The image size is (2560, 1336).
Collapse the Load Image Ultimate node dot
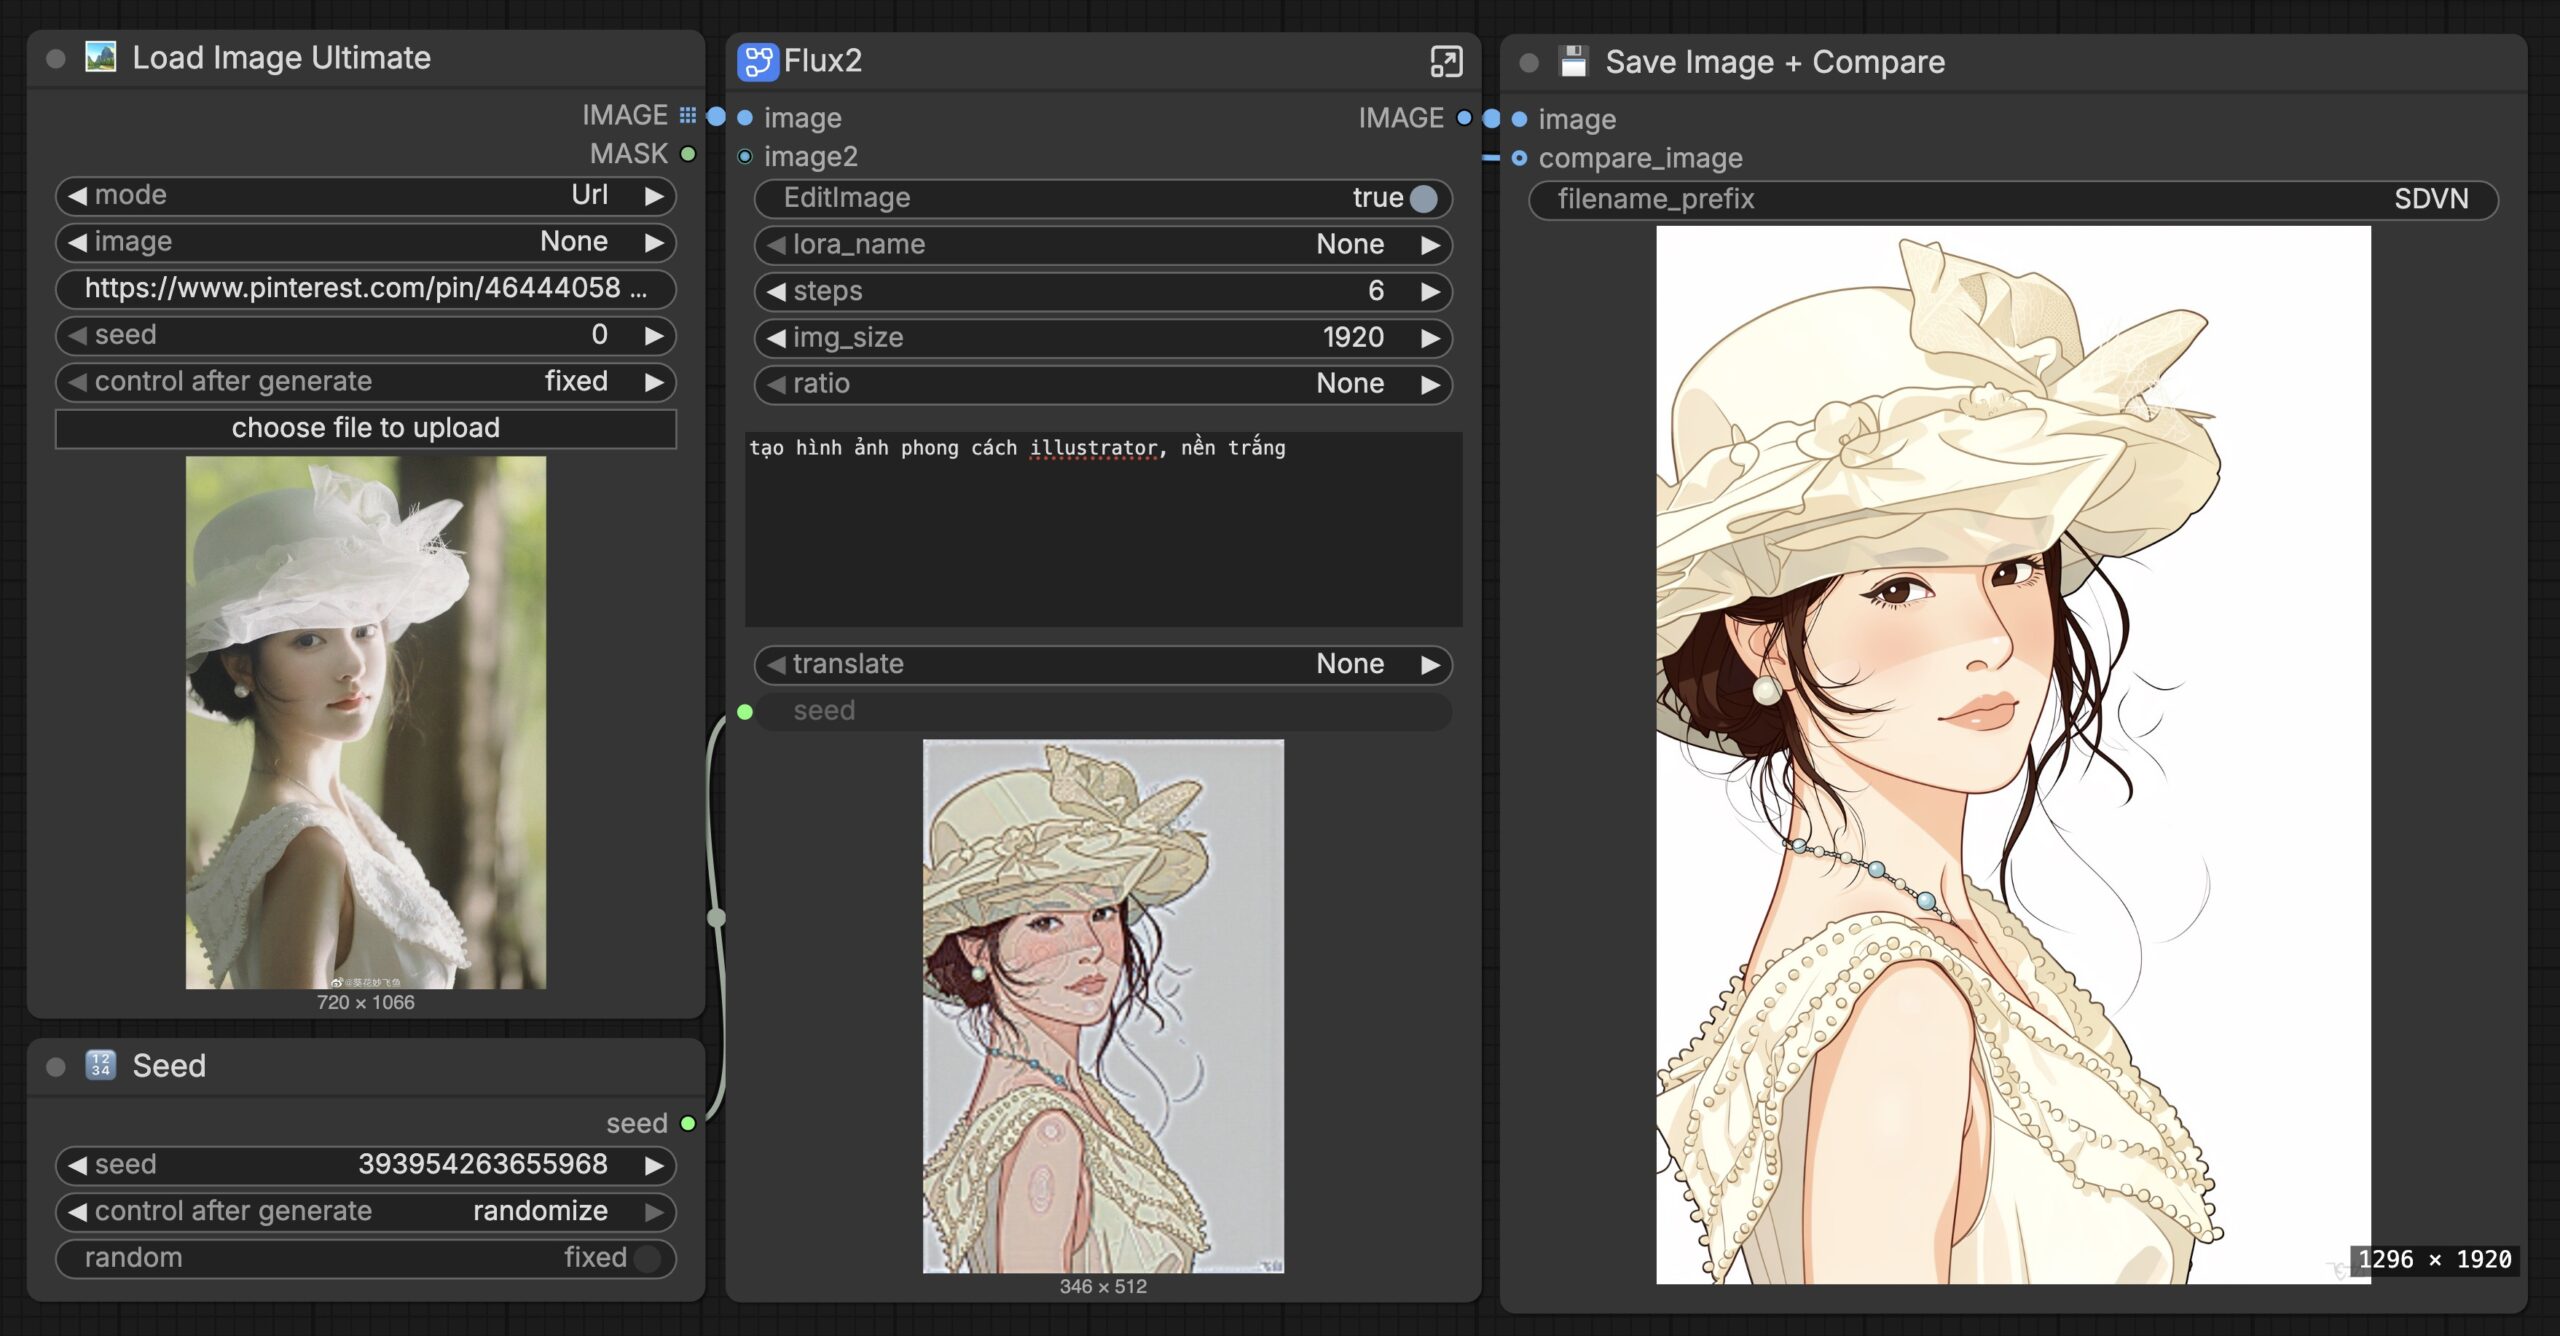click(x=56, y=59)
